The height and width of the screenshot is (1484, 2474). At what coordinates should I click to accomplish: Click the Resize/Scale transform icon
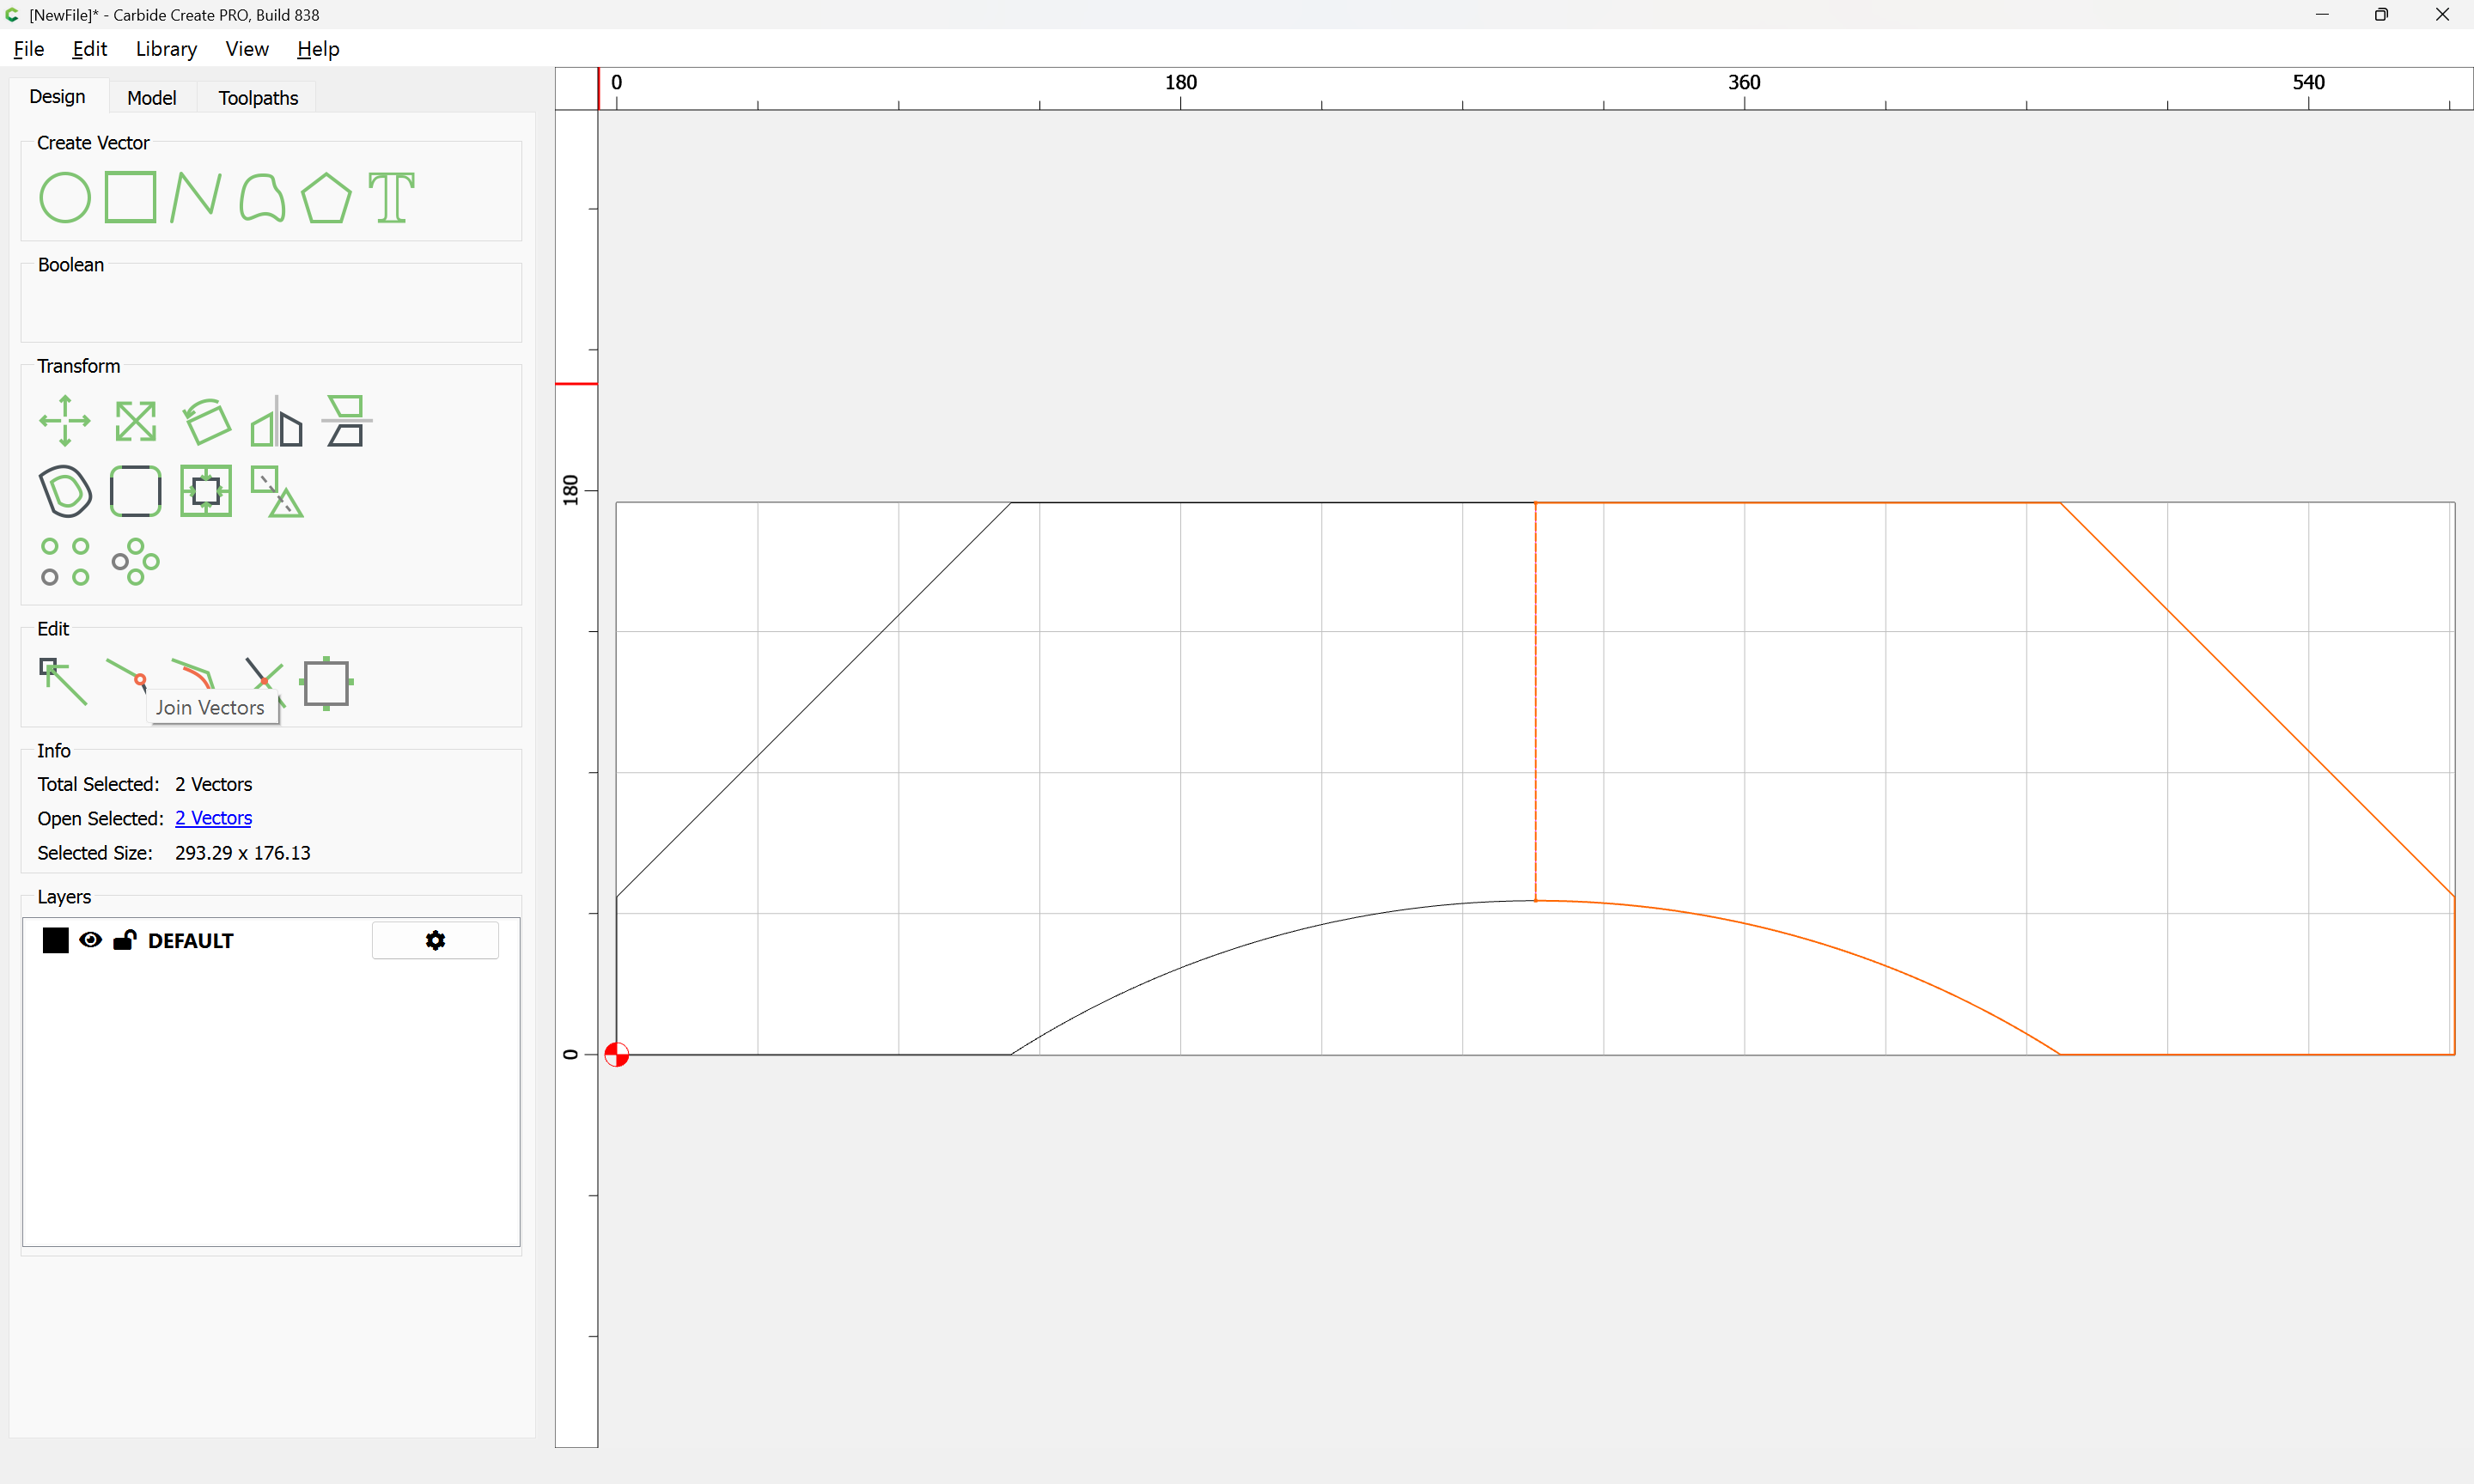pyautogui.click(x=135, y=421)
